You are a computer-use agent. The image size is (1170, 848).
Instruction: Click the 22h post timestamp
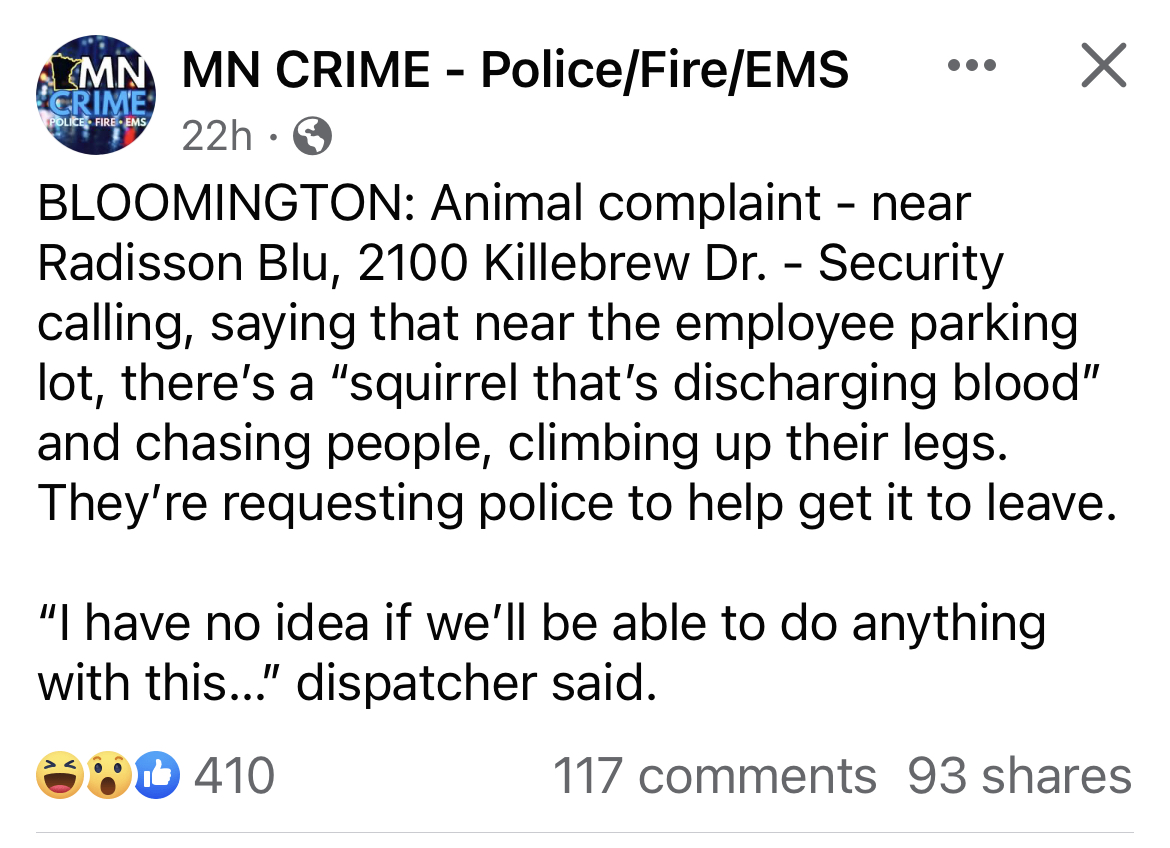[x=217, y=137]
